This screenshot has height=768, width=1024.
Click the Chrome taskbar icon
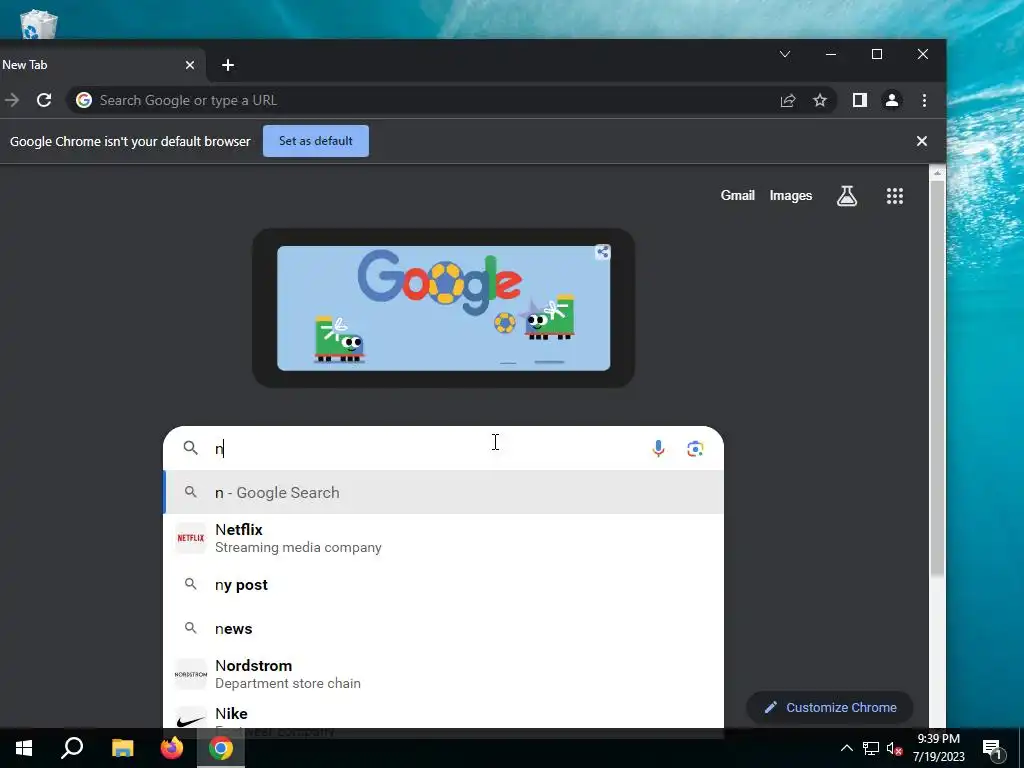(221, 748)
